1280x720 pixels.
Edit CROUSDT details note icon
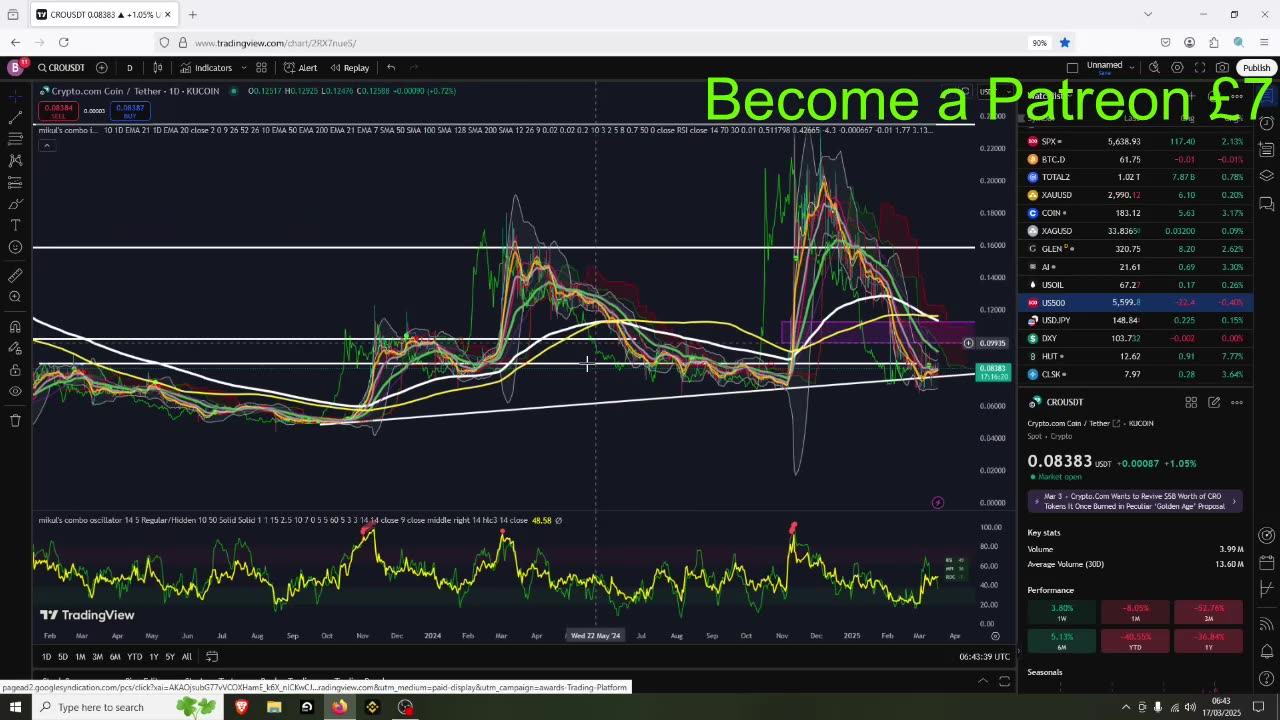(1214, 402)
